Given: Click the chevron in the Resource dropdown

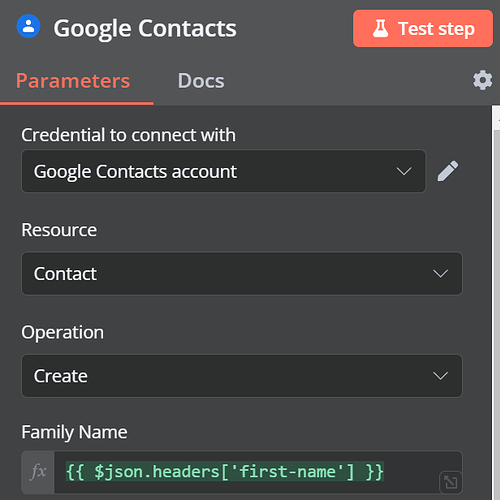Looking at the screenshot, I should point(440,274).
